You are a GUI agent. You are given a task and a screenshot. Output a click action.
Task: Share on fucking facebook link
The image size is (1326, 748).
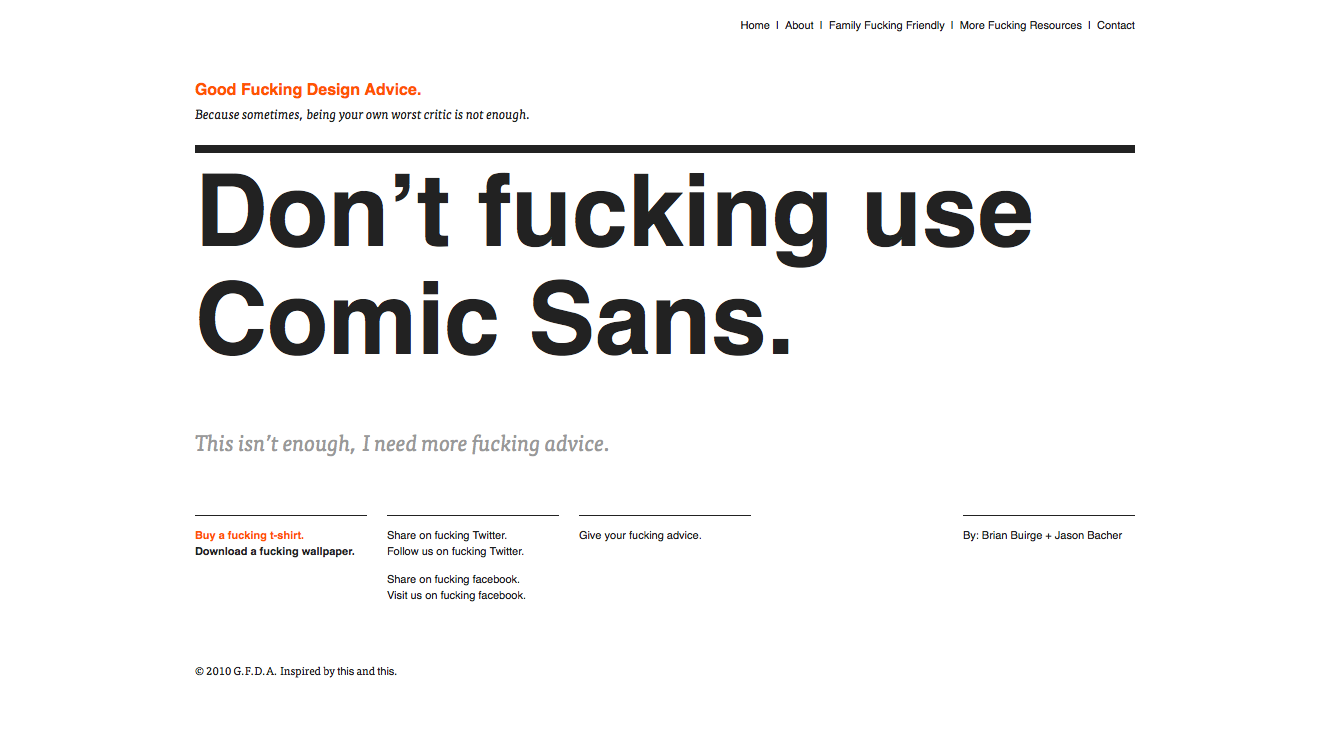click(x=453, y=580)
